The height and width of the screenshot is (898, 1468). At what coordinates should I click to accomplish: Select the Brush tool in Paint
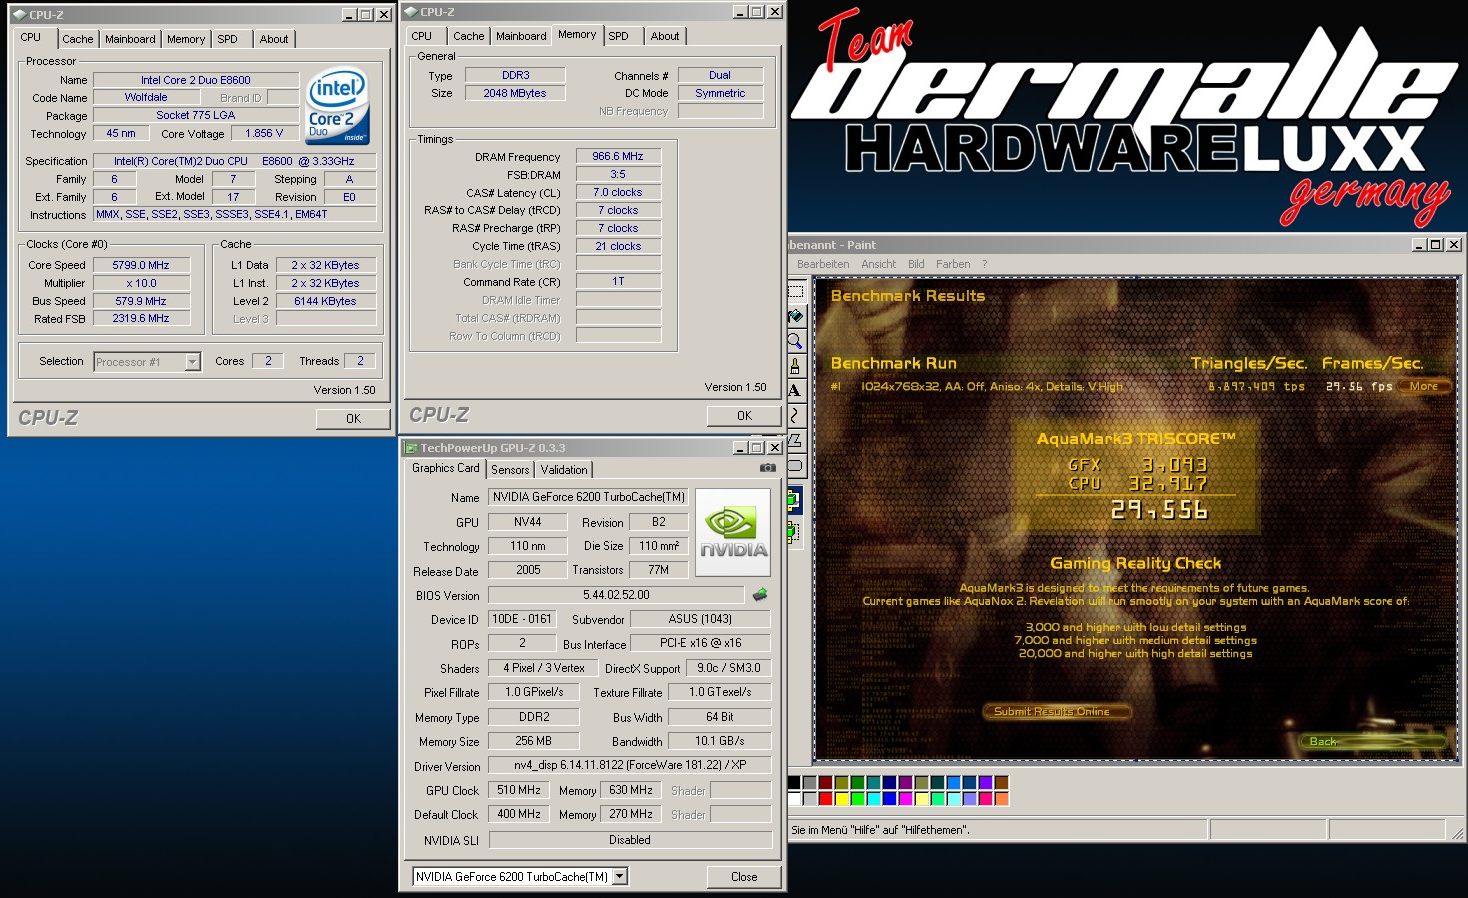click(x=796, y=366)
